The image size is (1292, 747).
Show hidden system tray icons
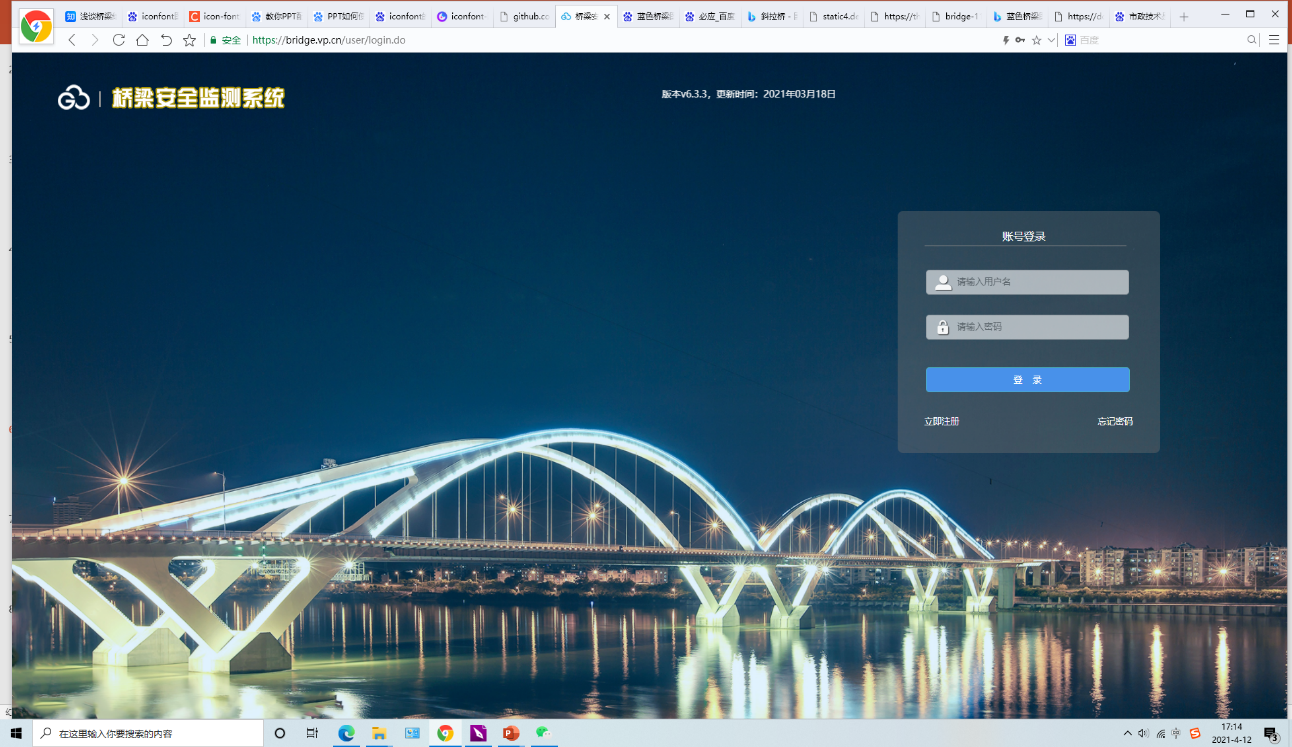[x=1128, y=733]
